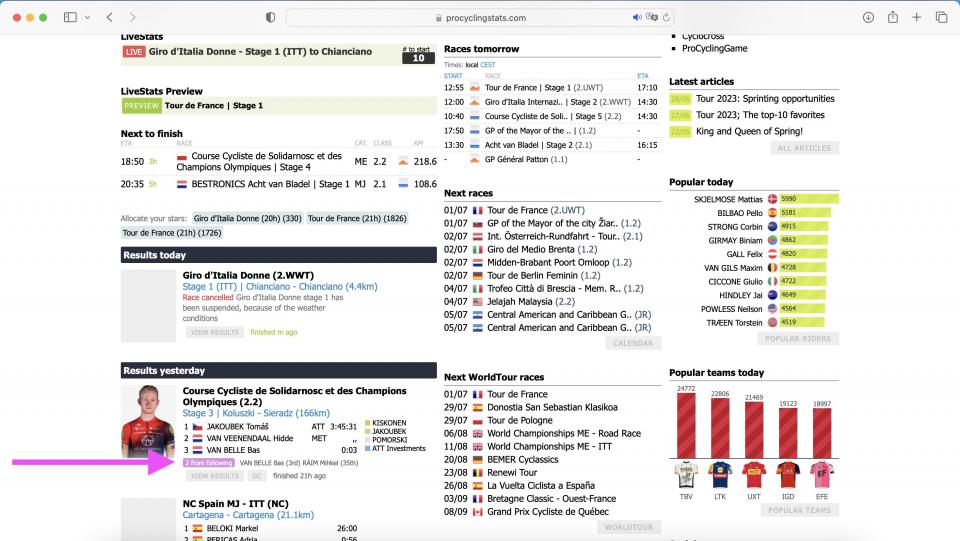
Task: Open Jelajah Malaysia (2.2)
Action: click(531, 302)
